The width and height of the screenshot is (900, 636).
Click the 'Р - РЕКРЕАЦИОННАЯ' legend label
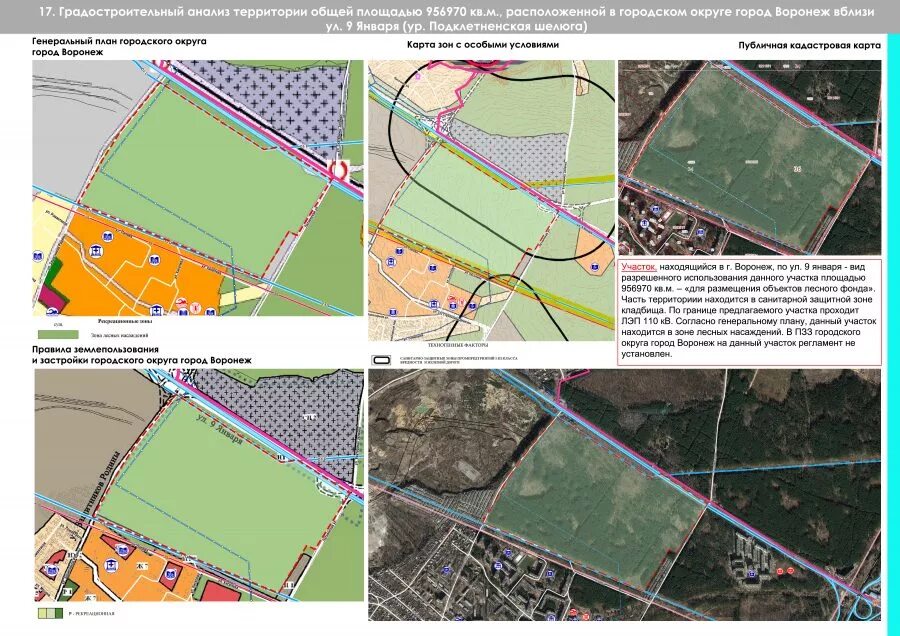point(91,614)
